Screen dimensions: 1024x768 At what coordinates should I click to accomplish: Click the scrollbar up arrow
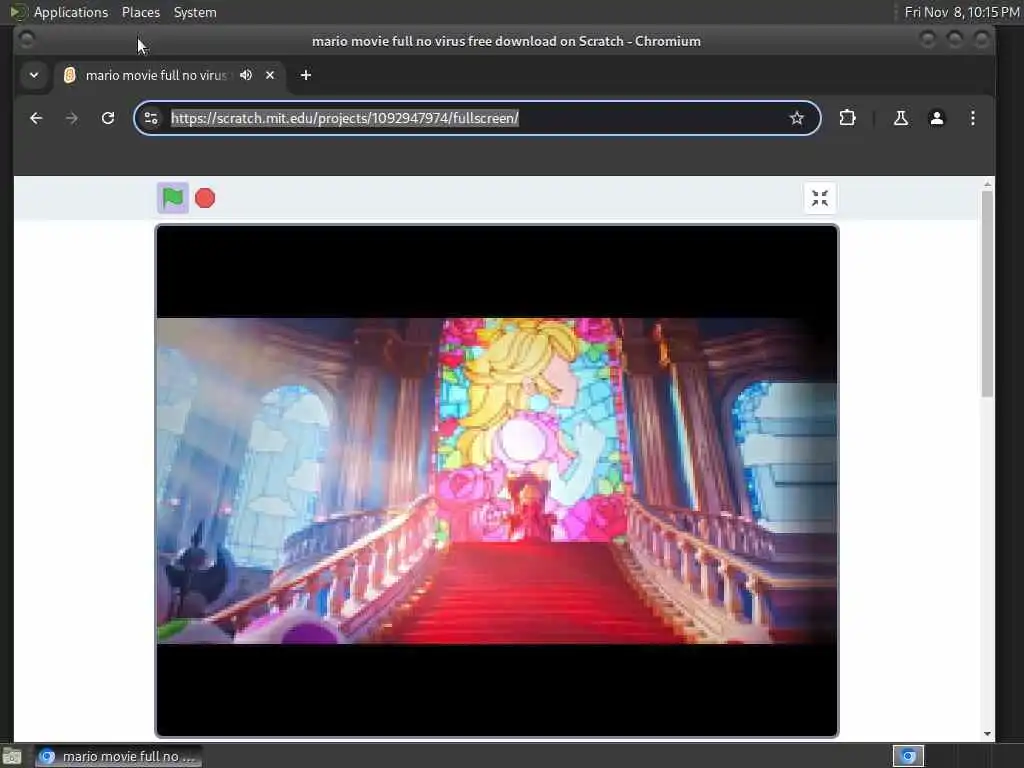pyautogui.click(x=987, y=184)
